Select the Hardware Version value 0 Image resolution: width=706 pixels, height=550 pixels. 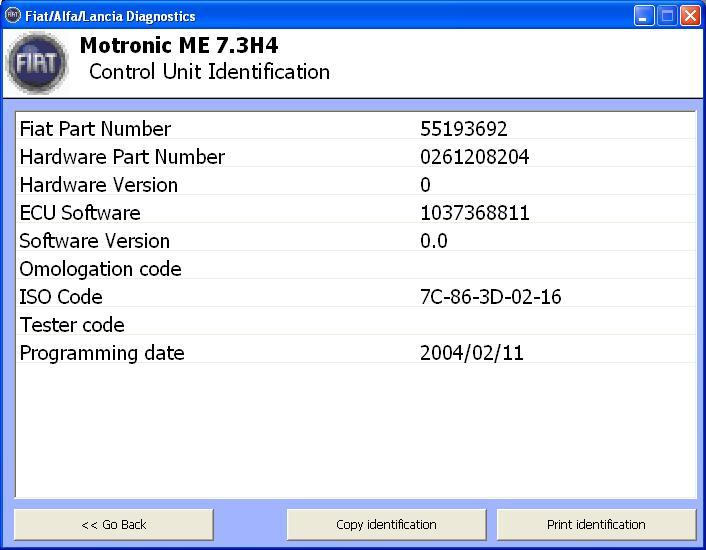[x=425, y=185]
